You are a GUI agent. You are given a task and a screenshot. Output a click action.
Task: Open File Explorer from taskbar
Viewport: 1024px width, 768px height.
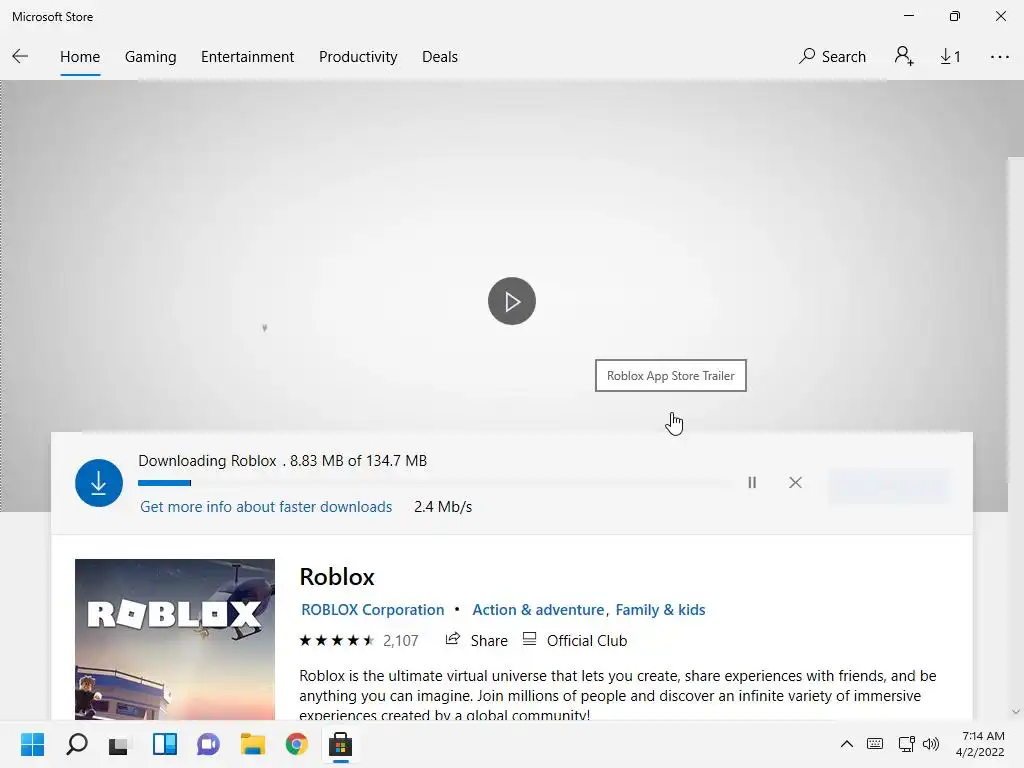252,744
